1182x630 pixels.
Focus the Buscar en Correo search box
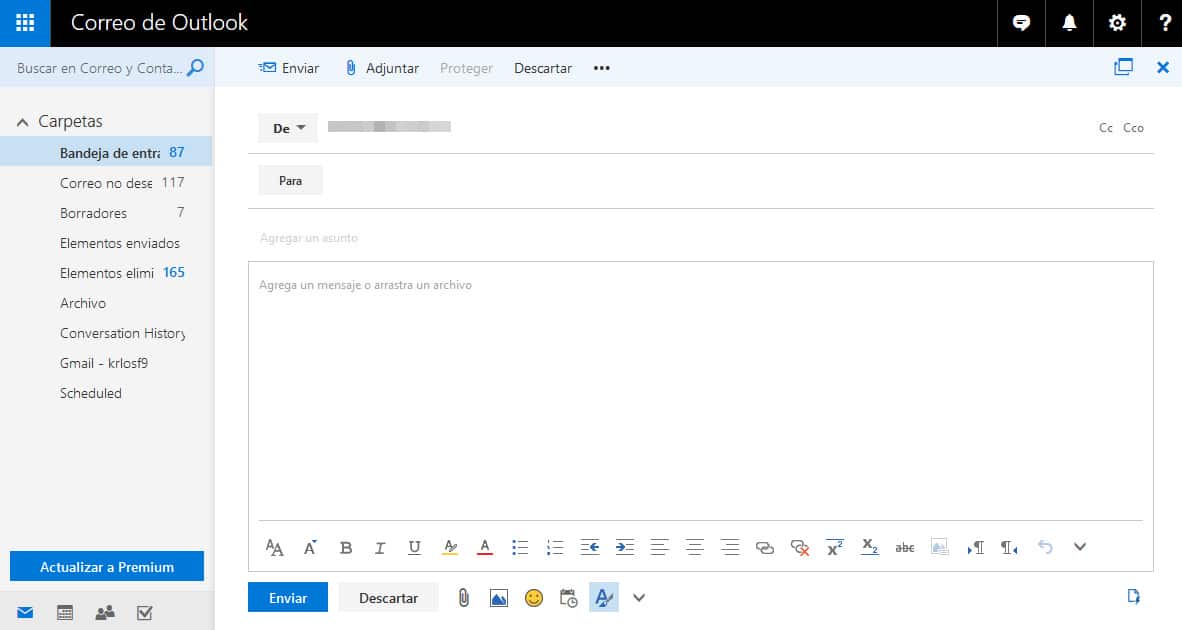(100, 68)
